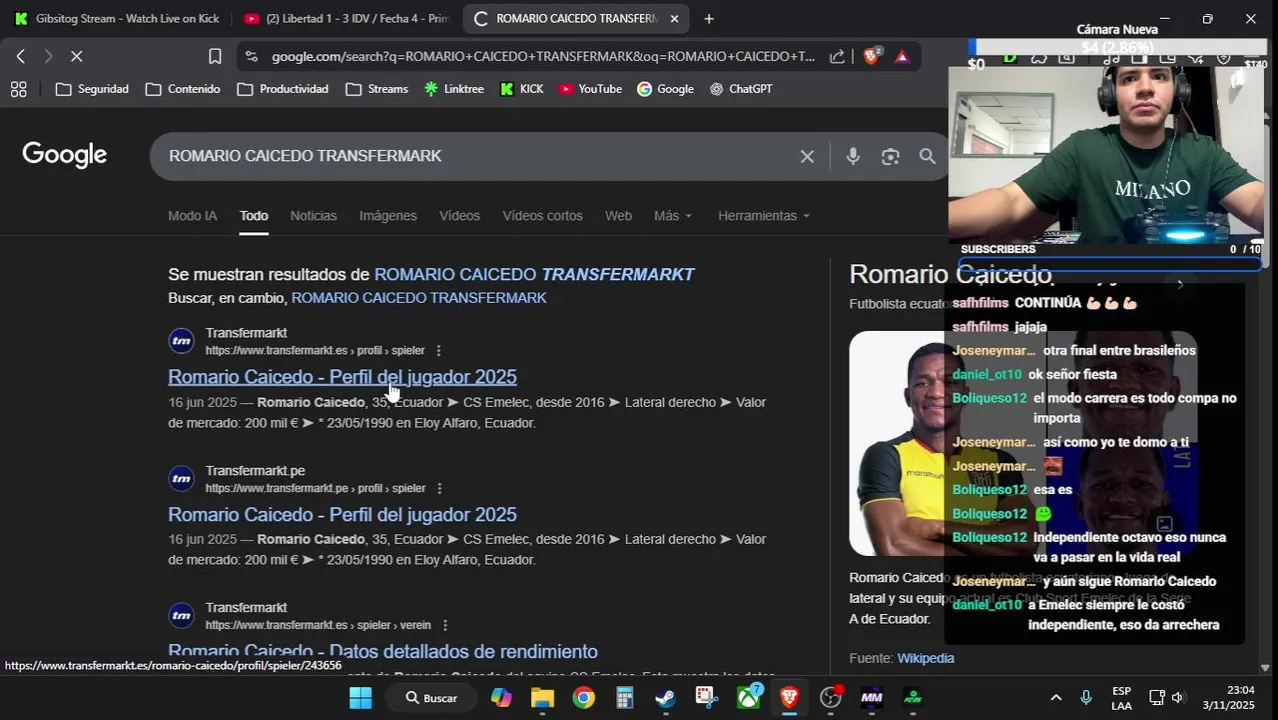Switch to Libertad 1 - 3 IDV YouTube tab
The height and width of the screenshot is (720, 1278).
click(346, 19)
